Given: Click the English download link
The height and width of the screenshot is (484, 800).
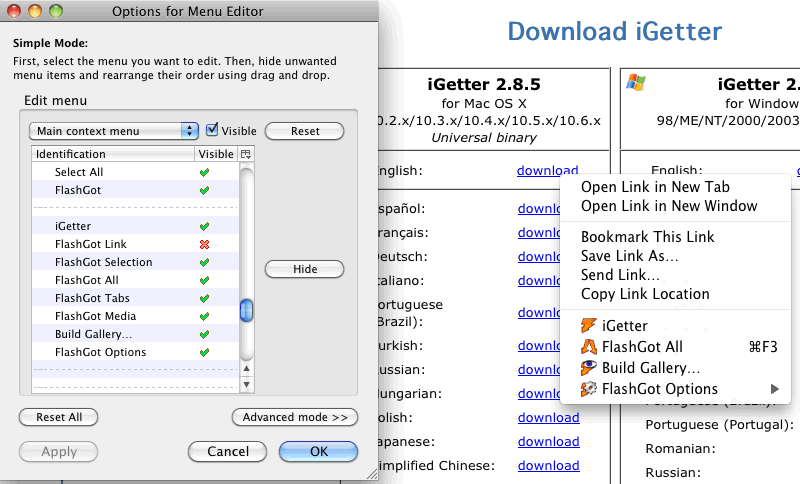Looking at the screenshot, I should [x=547, y=170].
